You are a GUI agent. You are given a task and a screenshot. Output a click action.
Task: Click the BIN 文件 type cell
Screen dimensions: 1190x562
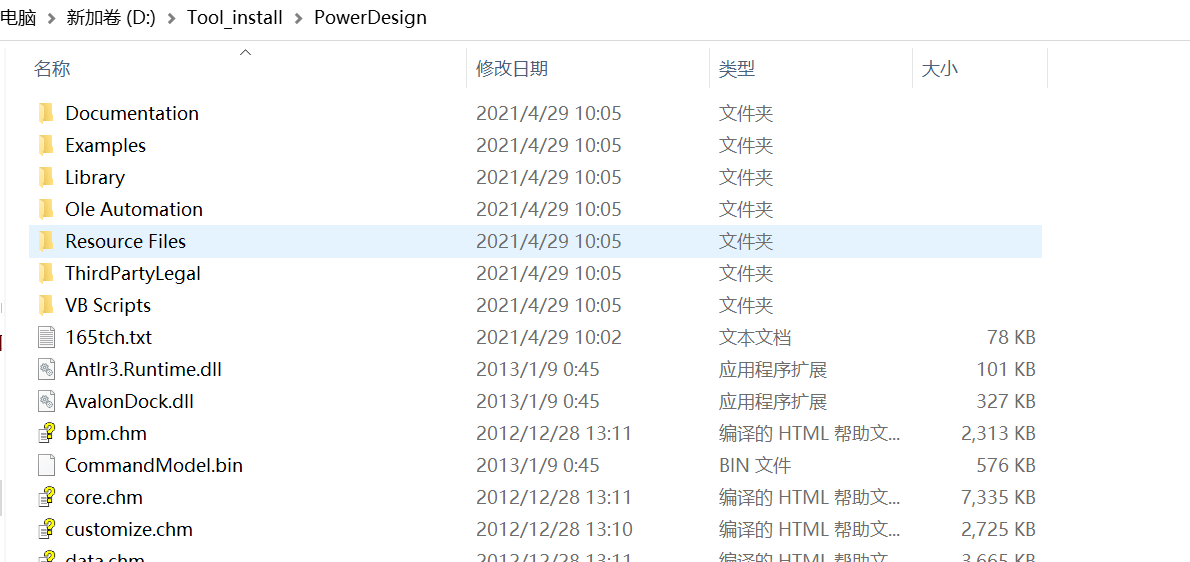[x=754, y=465]
